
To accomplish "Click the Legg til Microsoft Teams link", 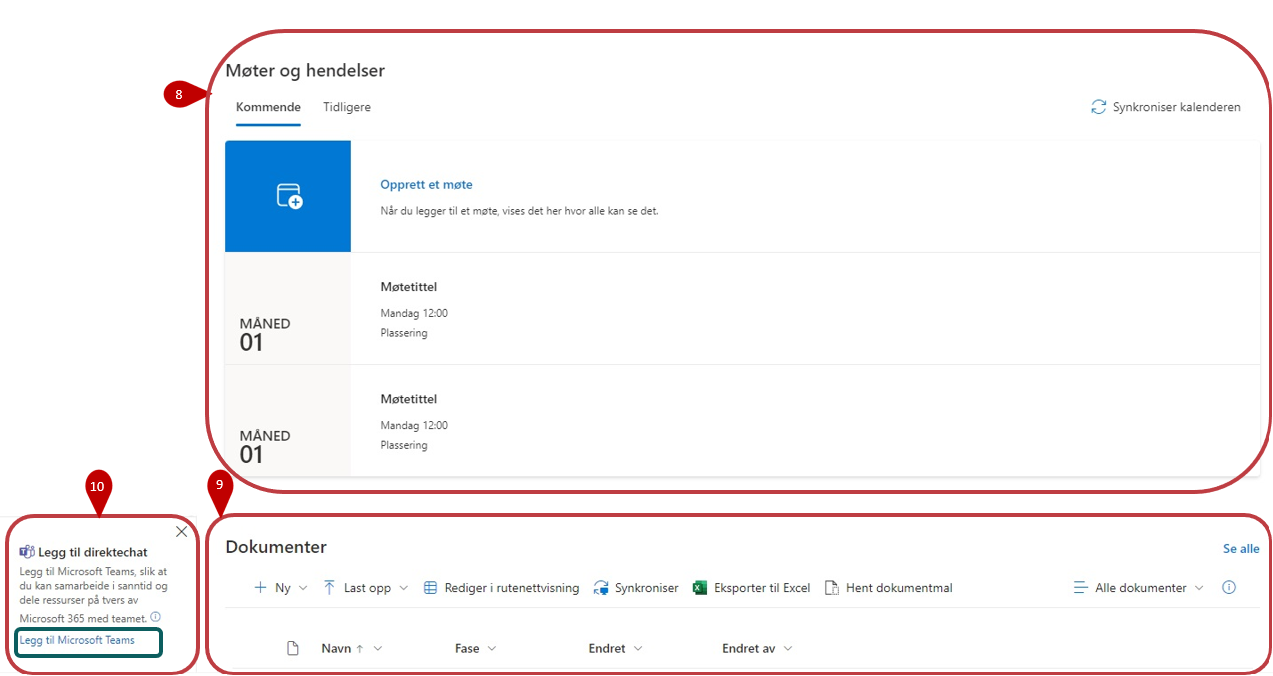I will (77, 640).
